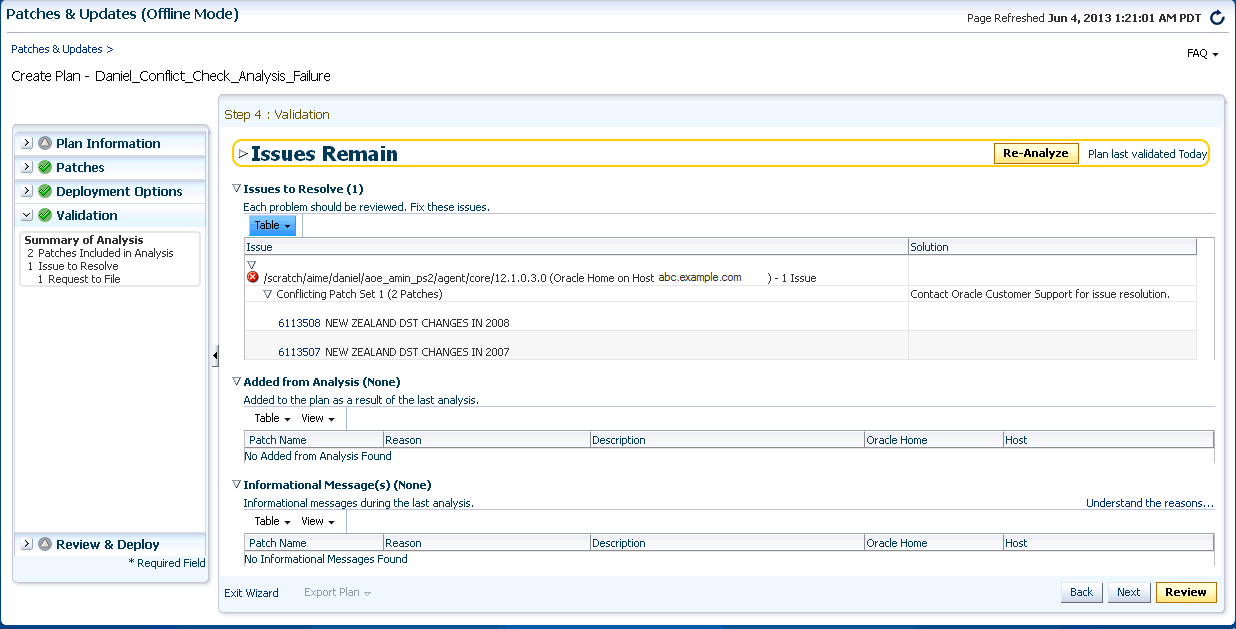The image size is (1236, 629).
Task: Select the Validation step label
Action: (86, 215)
